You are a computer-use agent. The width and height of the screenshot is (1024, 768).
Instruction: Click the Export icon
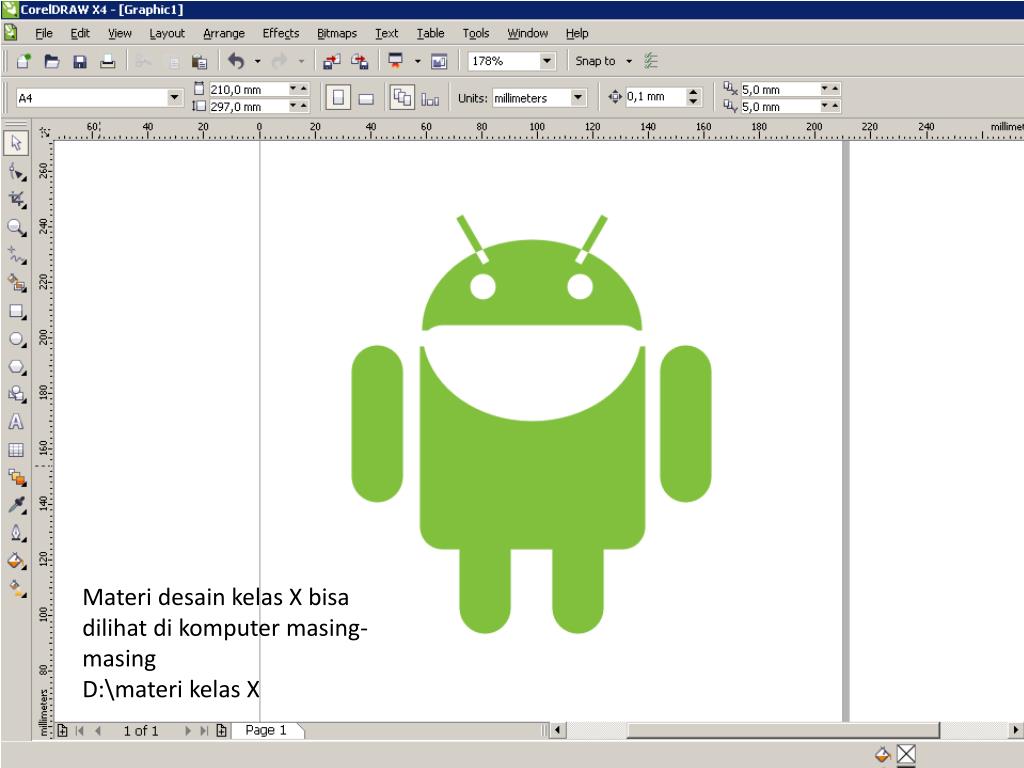(x=360, y=61)
